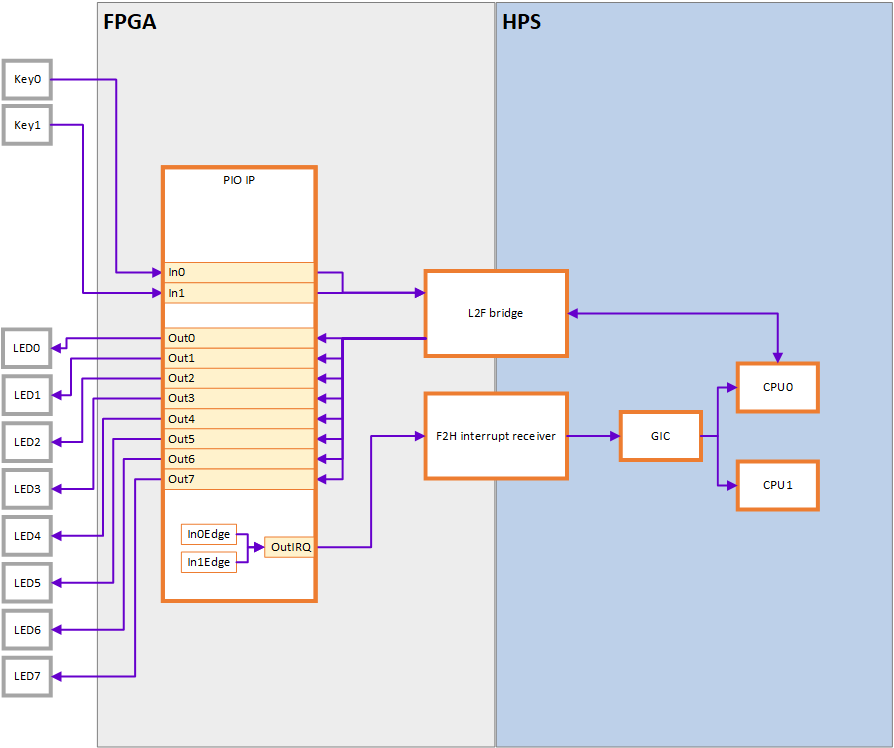
Task: Toggle the Key1 input
Action: tap(27, 125)
